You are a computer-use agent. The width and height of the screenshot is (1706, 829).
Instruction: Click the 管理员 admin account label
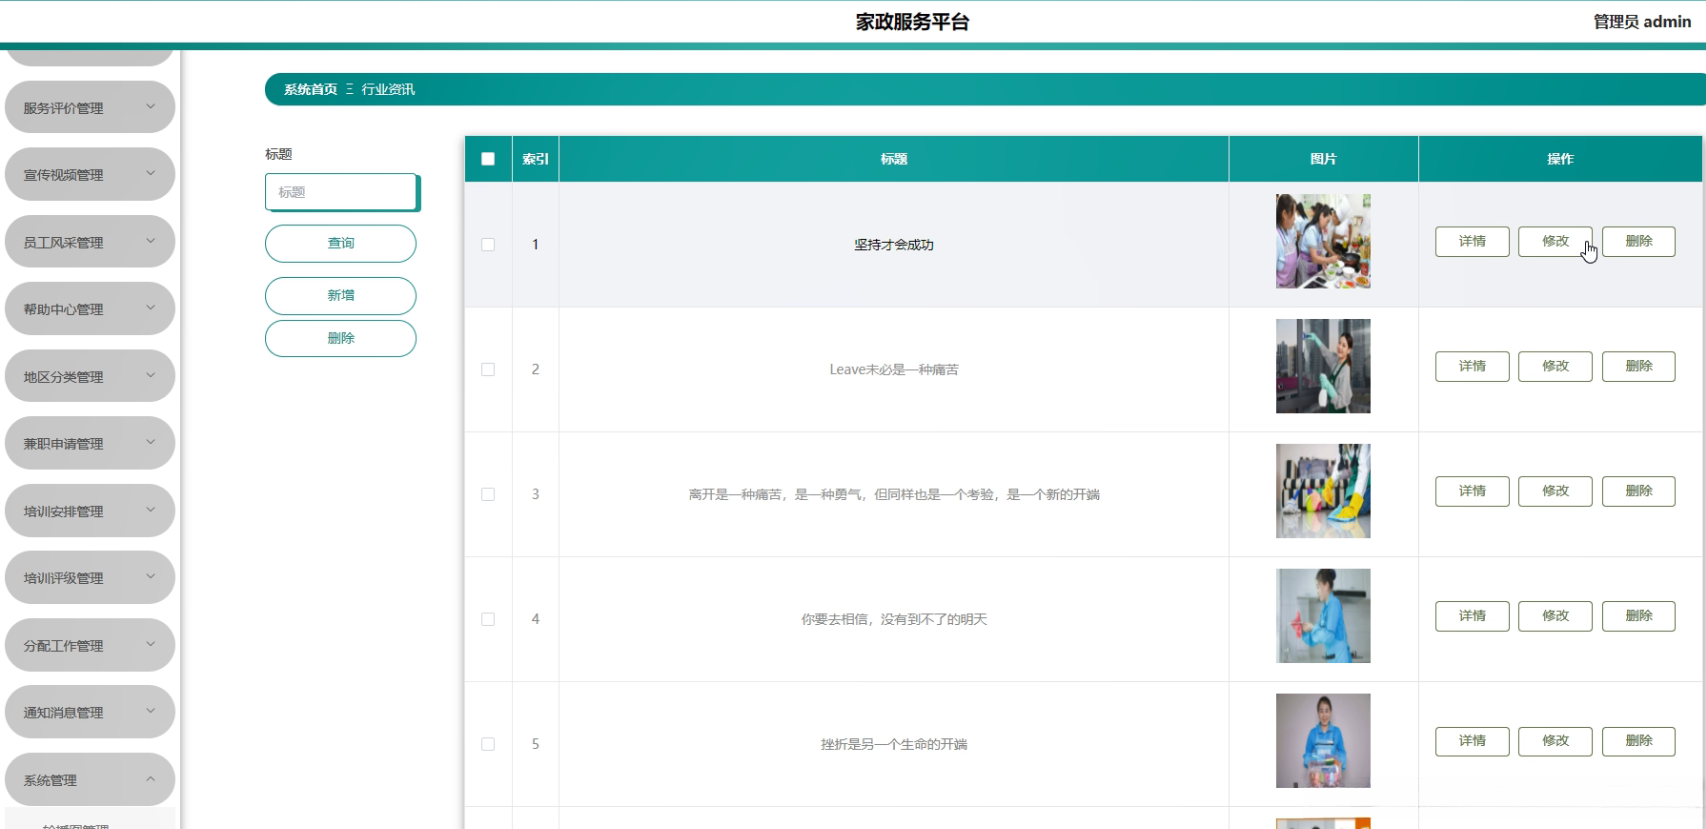(1642, 22)
